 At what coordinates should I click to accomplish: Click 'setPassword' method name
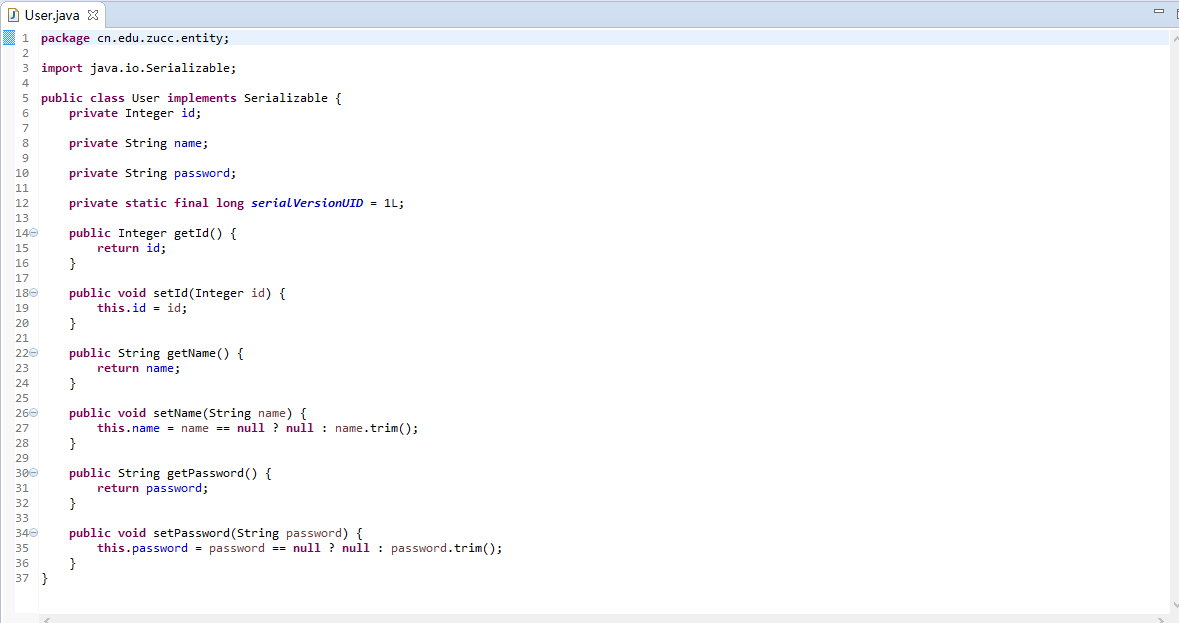191,534
